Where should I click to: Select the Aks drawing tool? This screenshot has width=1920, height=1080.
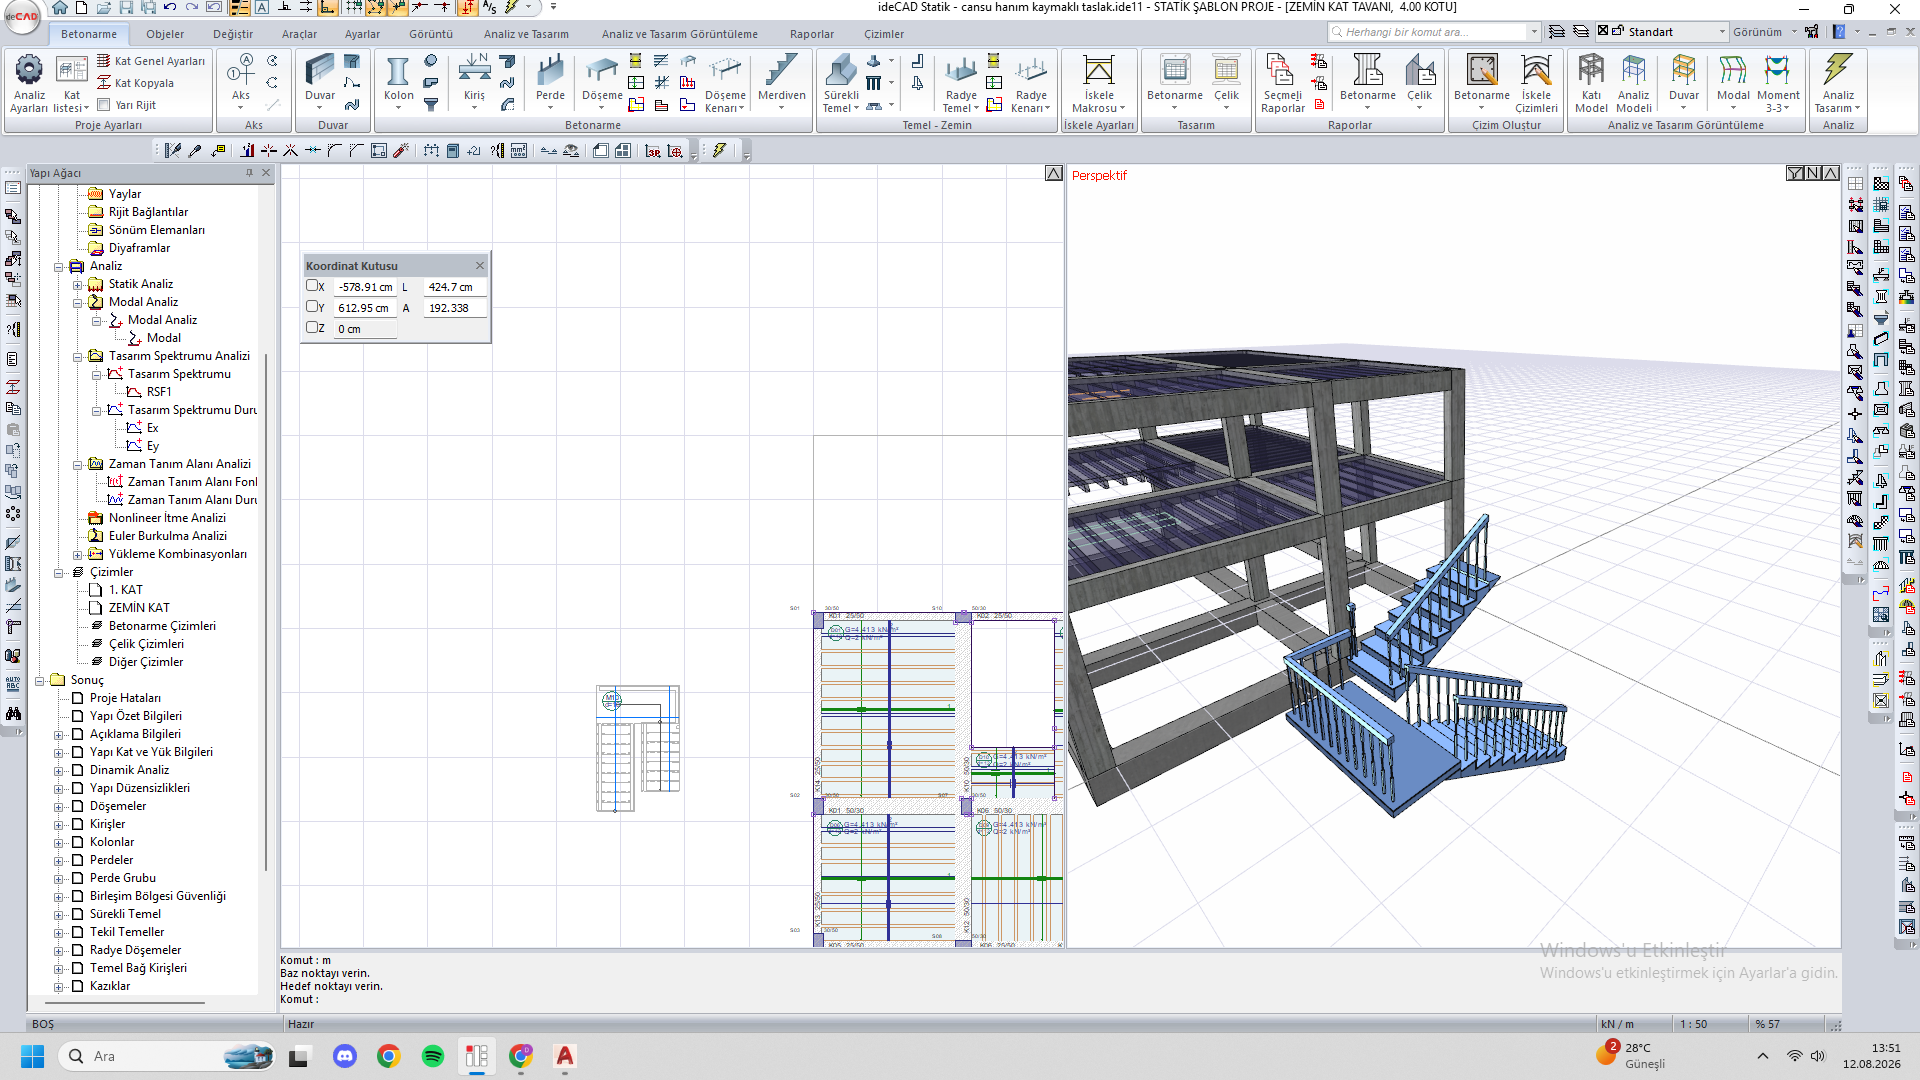(241, 80)
